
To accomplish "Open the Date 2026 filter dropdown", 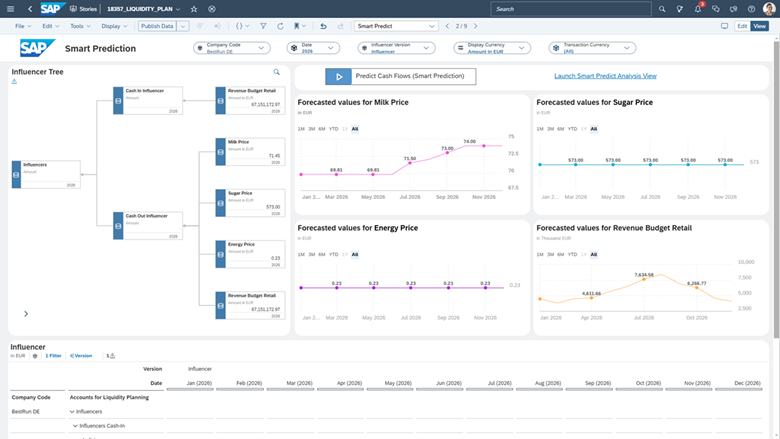I will click(x=313, y=48).
